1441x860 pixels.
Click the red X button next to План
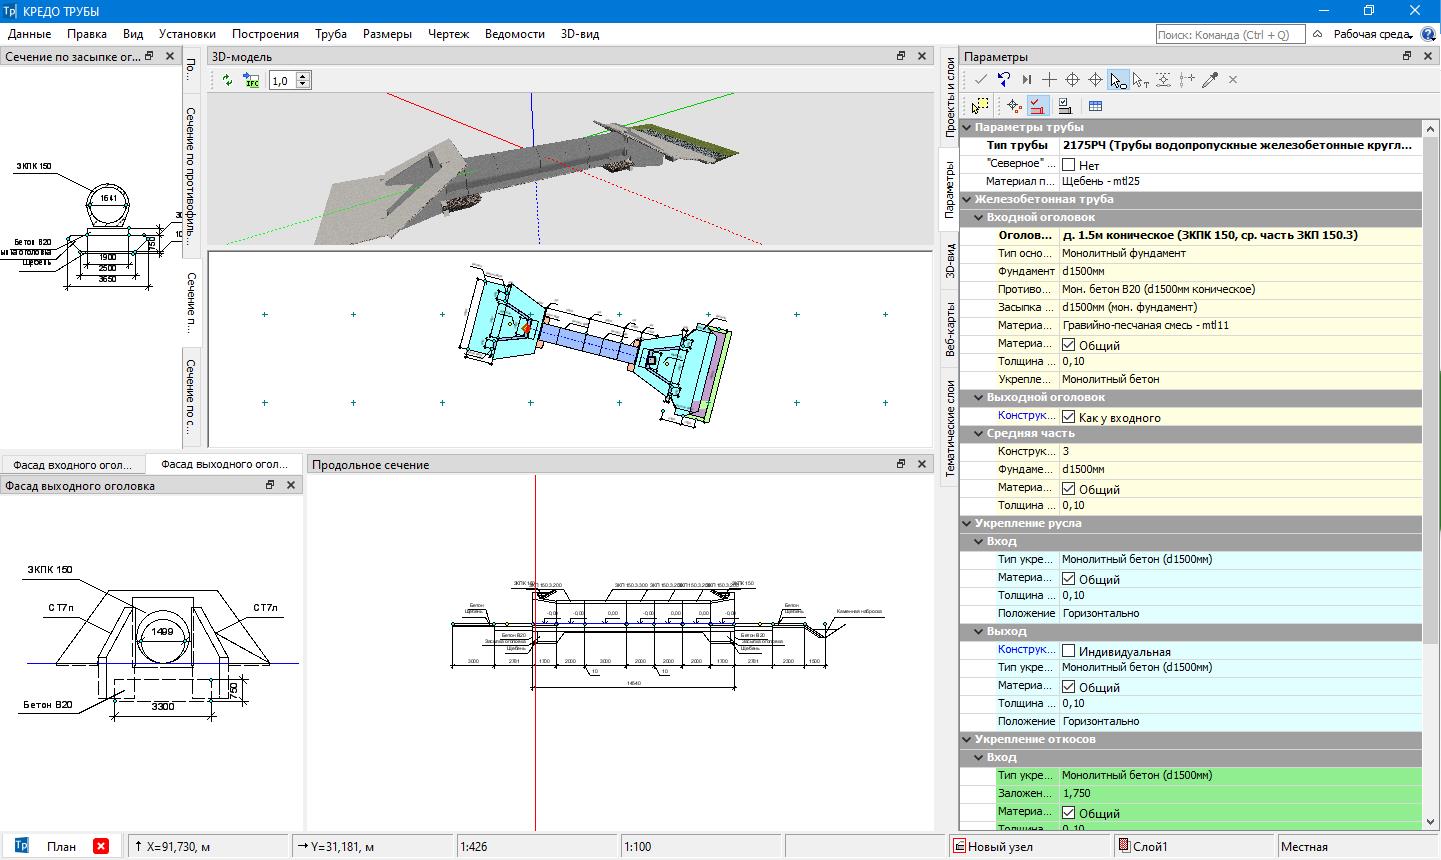[x=100, y=846]
